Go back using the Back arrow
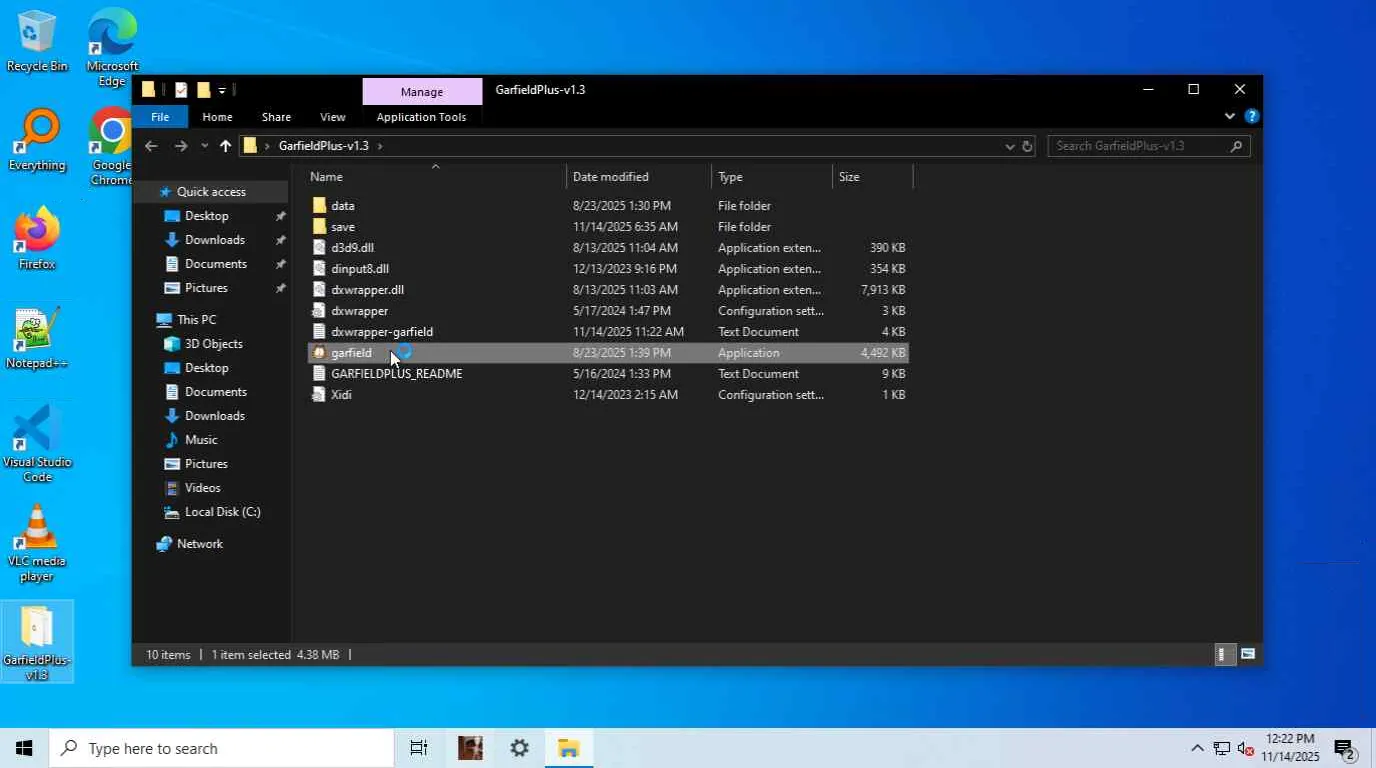The image size is (1376, 768). [x=151, y=146]
